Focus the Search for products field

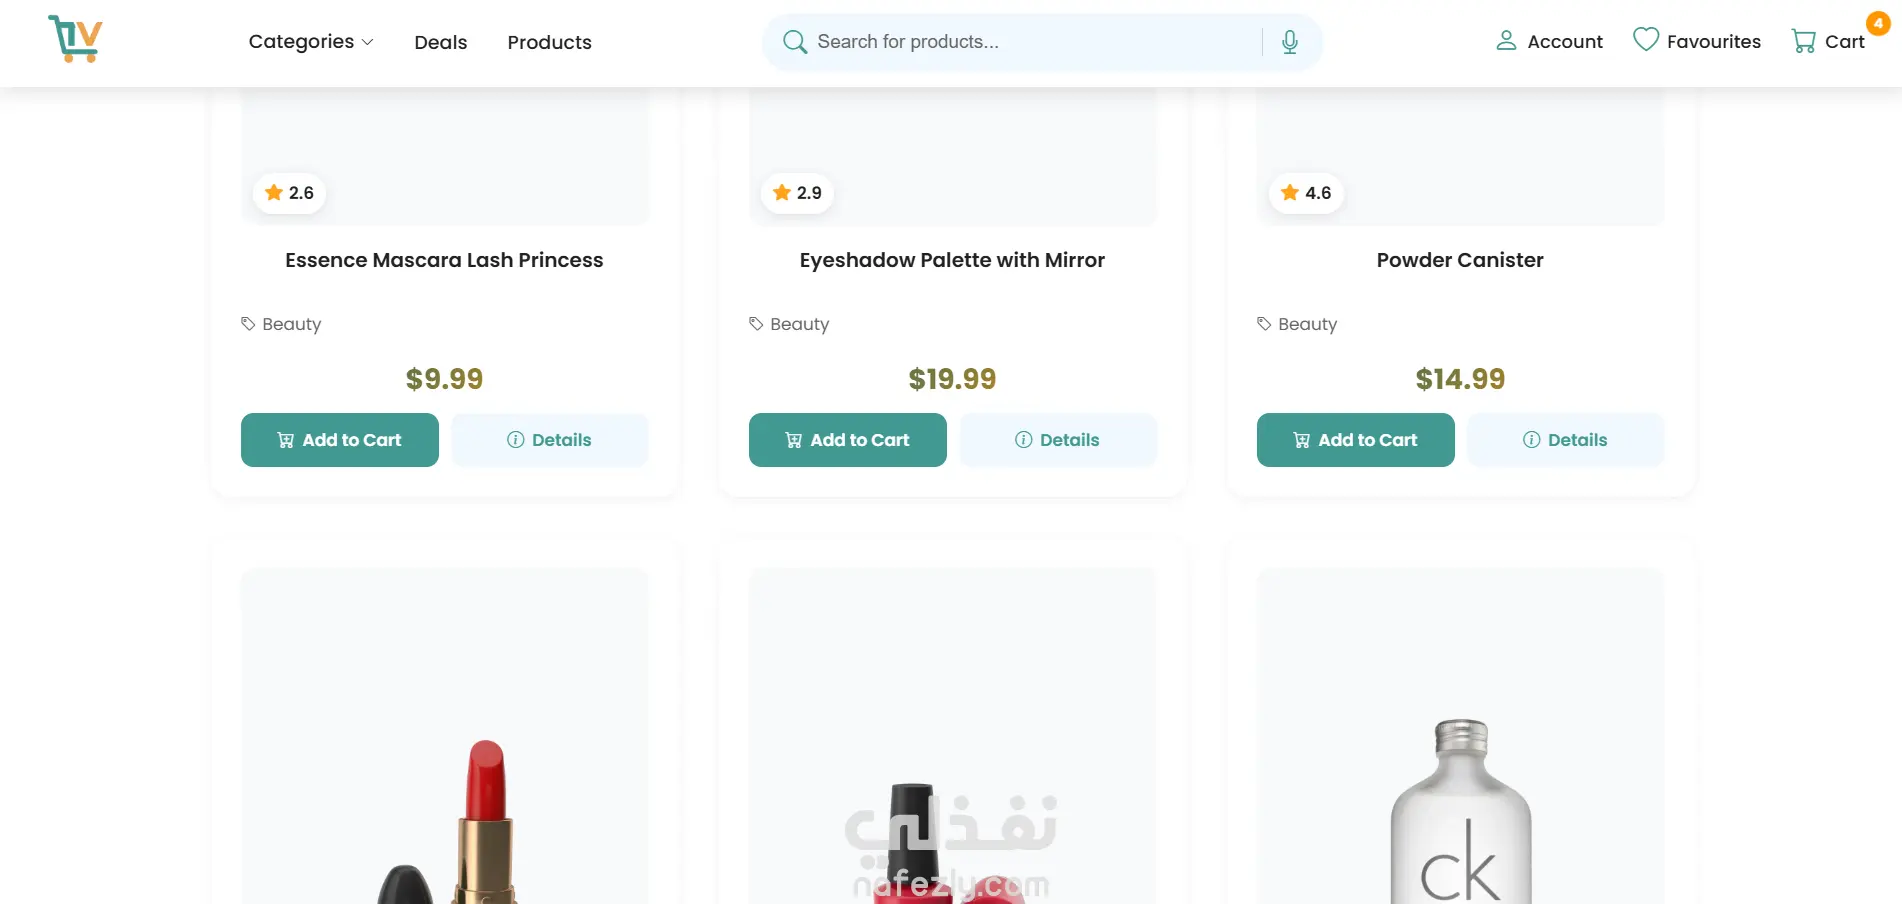1030,42
